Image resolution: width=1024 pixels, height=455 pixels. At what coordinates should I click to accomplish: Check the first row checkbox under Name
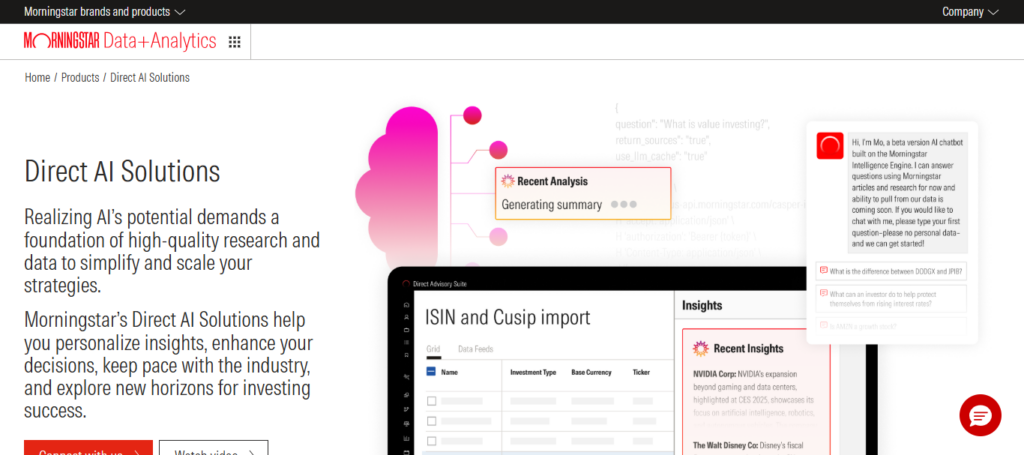tap(431, 401)
